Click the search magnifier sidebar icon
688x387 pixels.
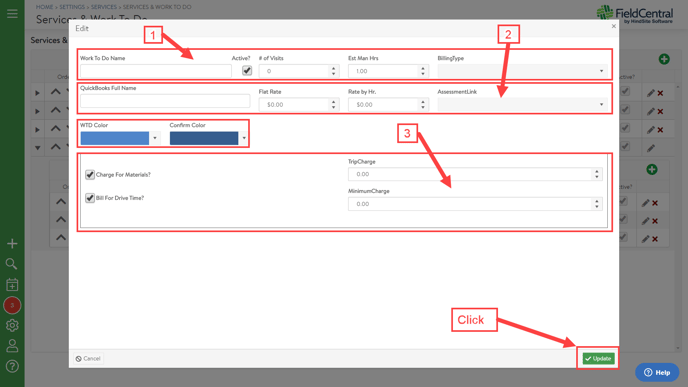coord(12,264)
